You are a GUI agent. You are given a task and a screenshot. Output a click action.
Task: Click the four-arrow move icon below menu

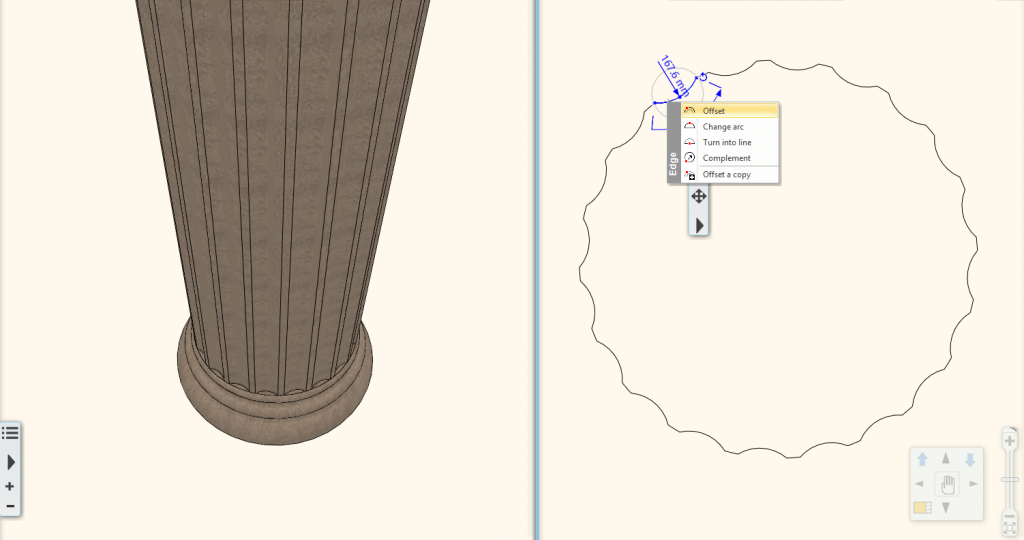[699, 196]
